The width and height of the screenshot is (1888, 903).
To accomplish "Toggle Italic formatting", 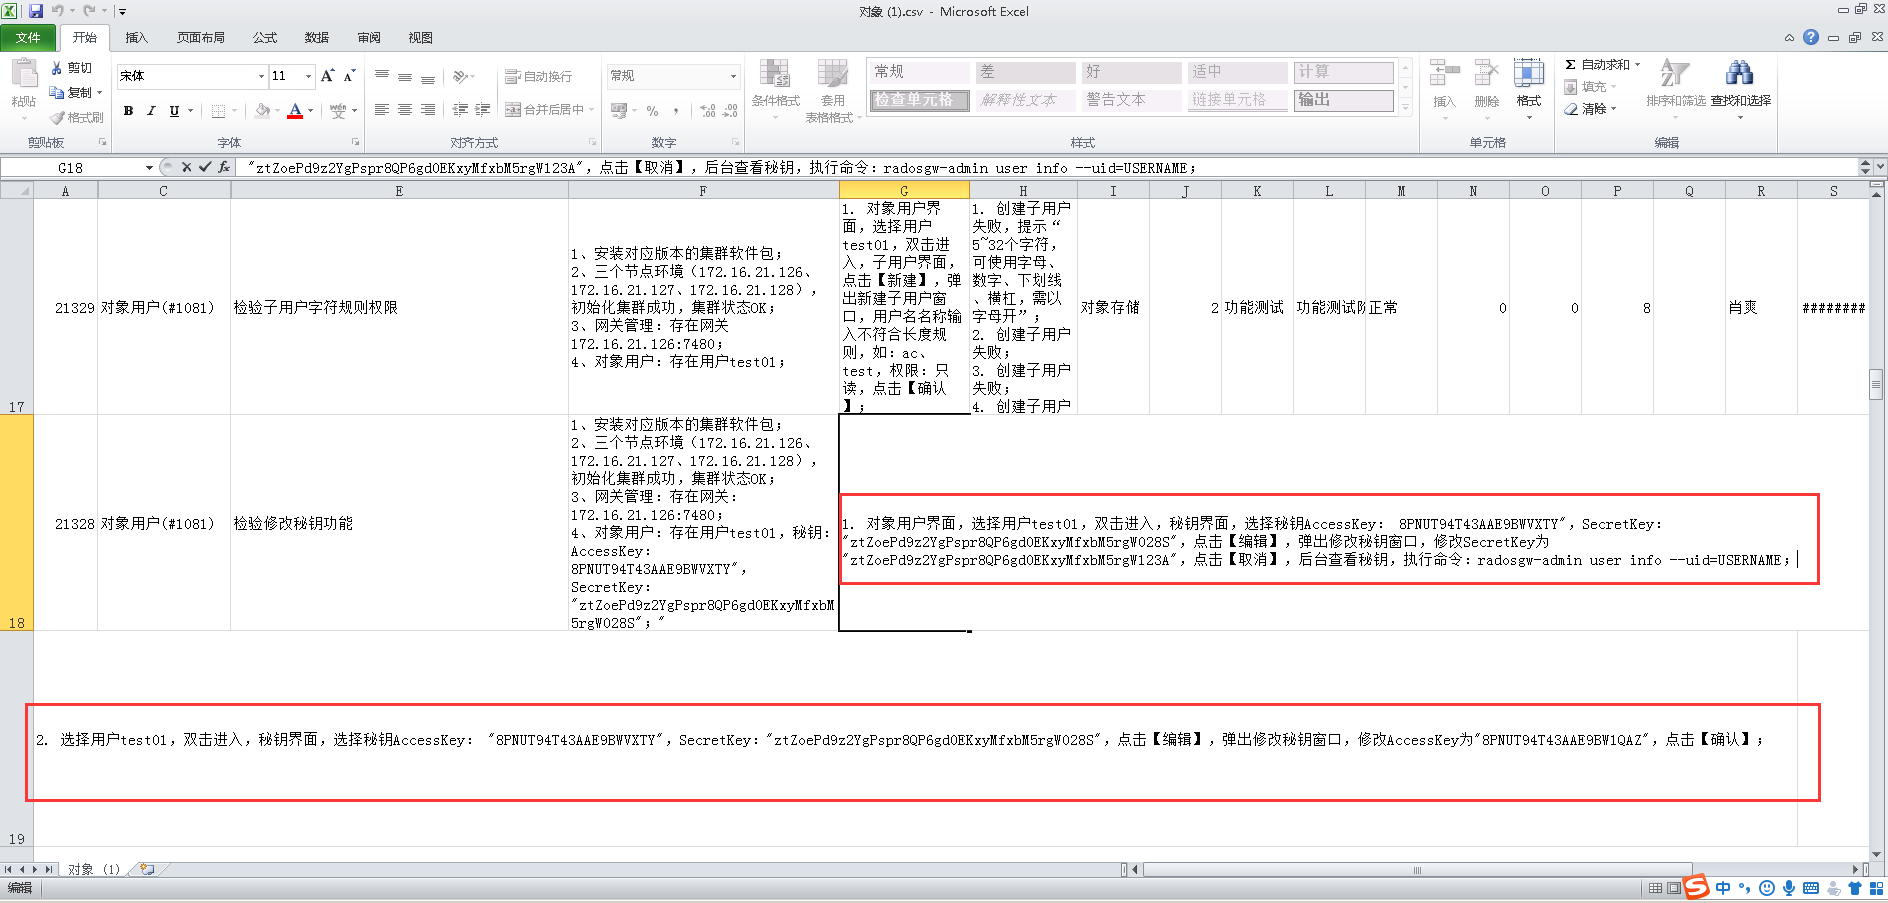I will click(151, 111).
